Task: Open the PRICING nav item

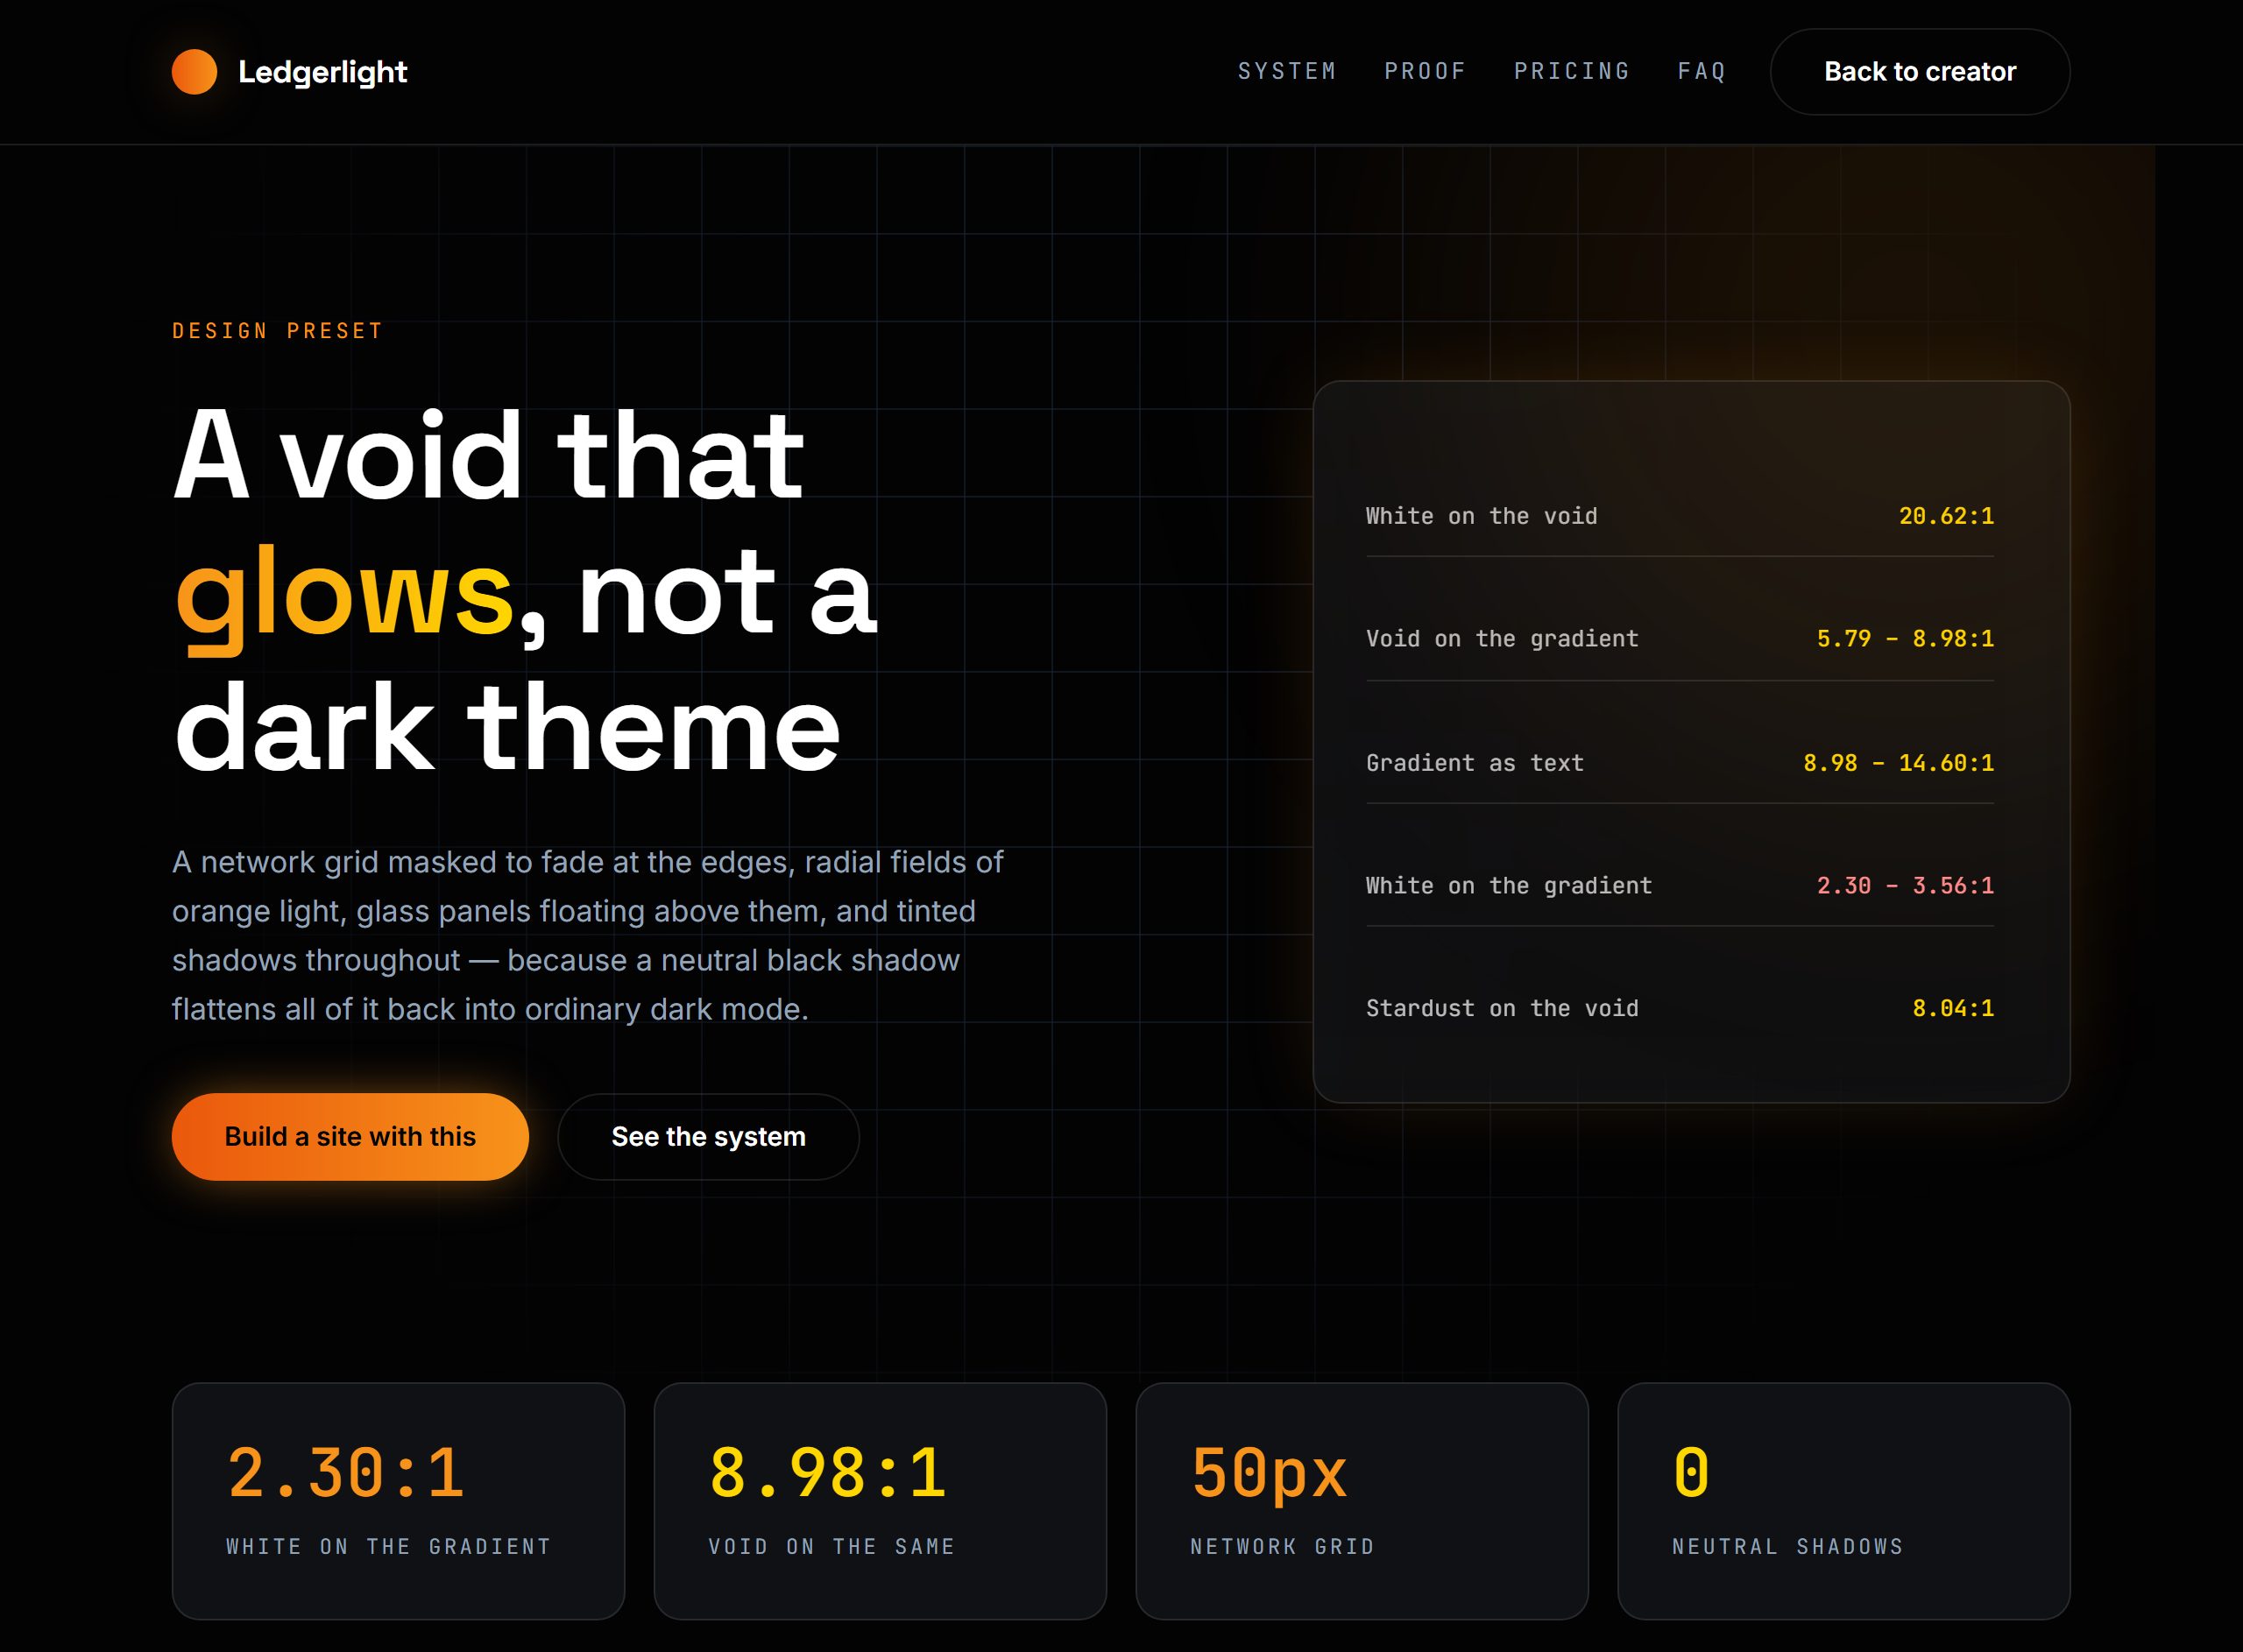Action: pyautogui.click(x=1572, y=71)
